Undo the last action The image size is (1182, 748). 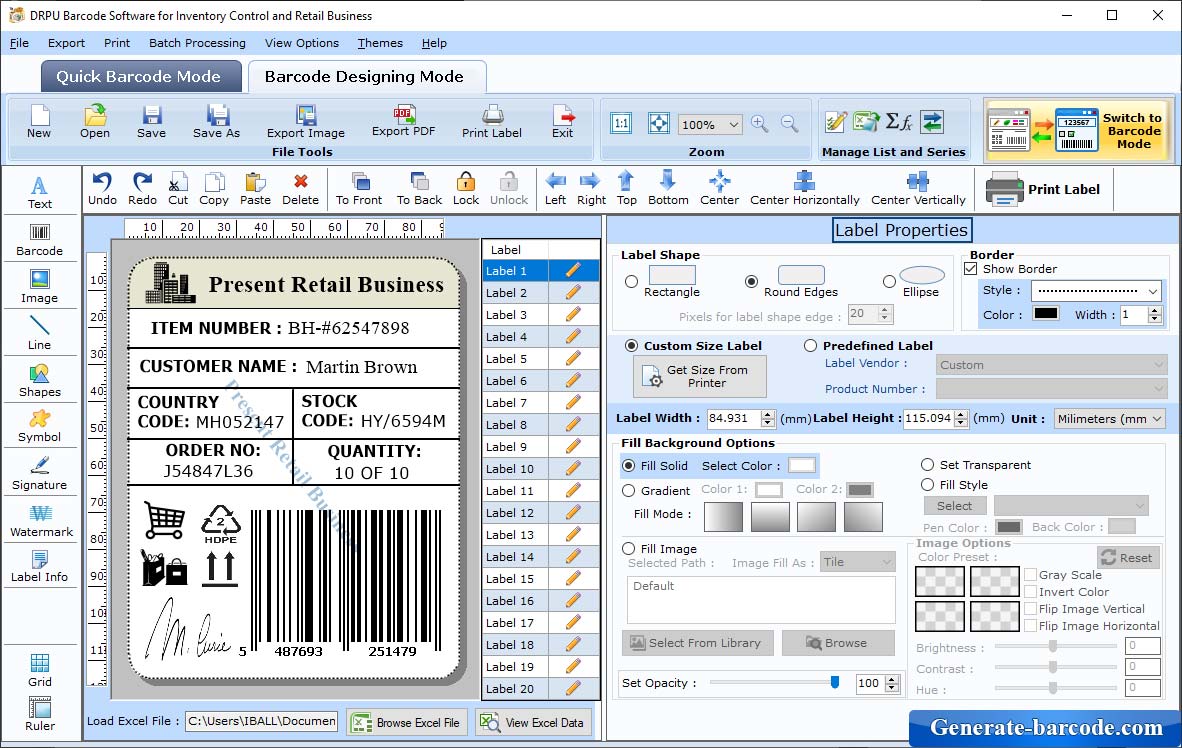tap(102, 189)
